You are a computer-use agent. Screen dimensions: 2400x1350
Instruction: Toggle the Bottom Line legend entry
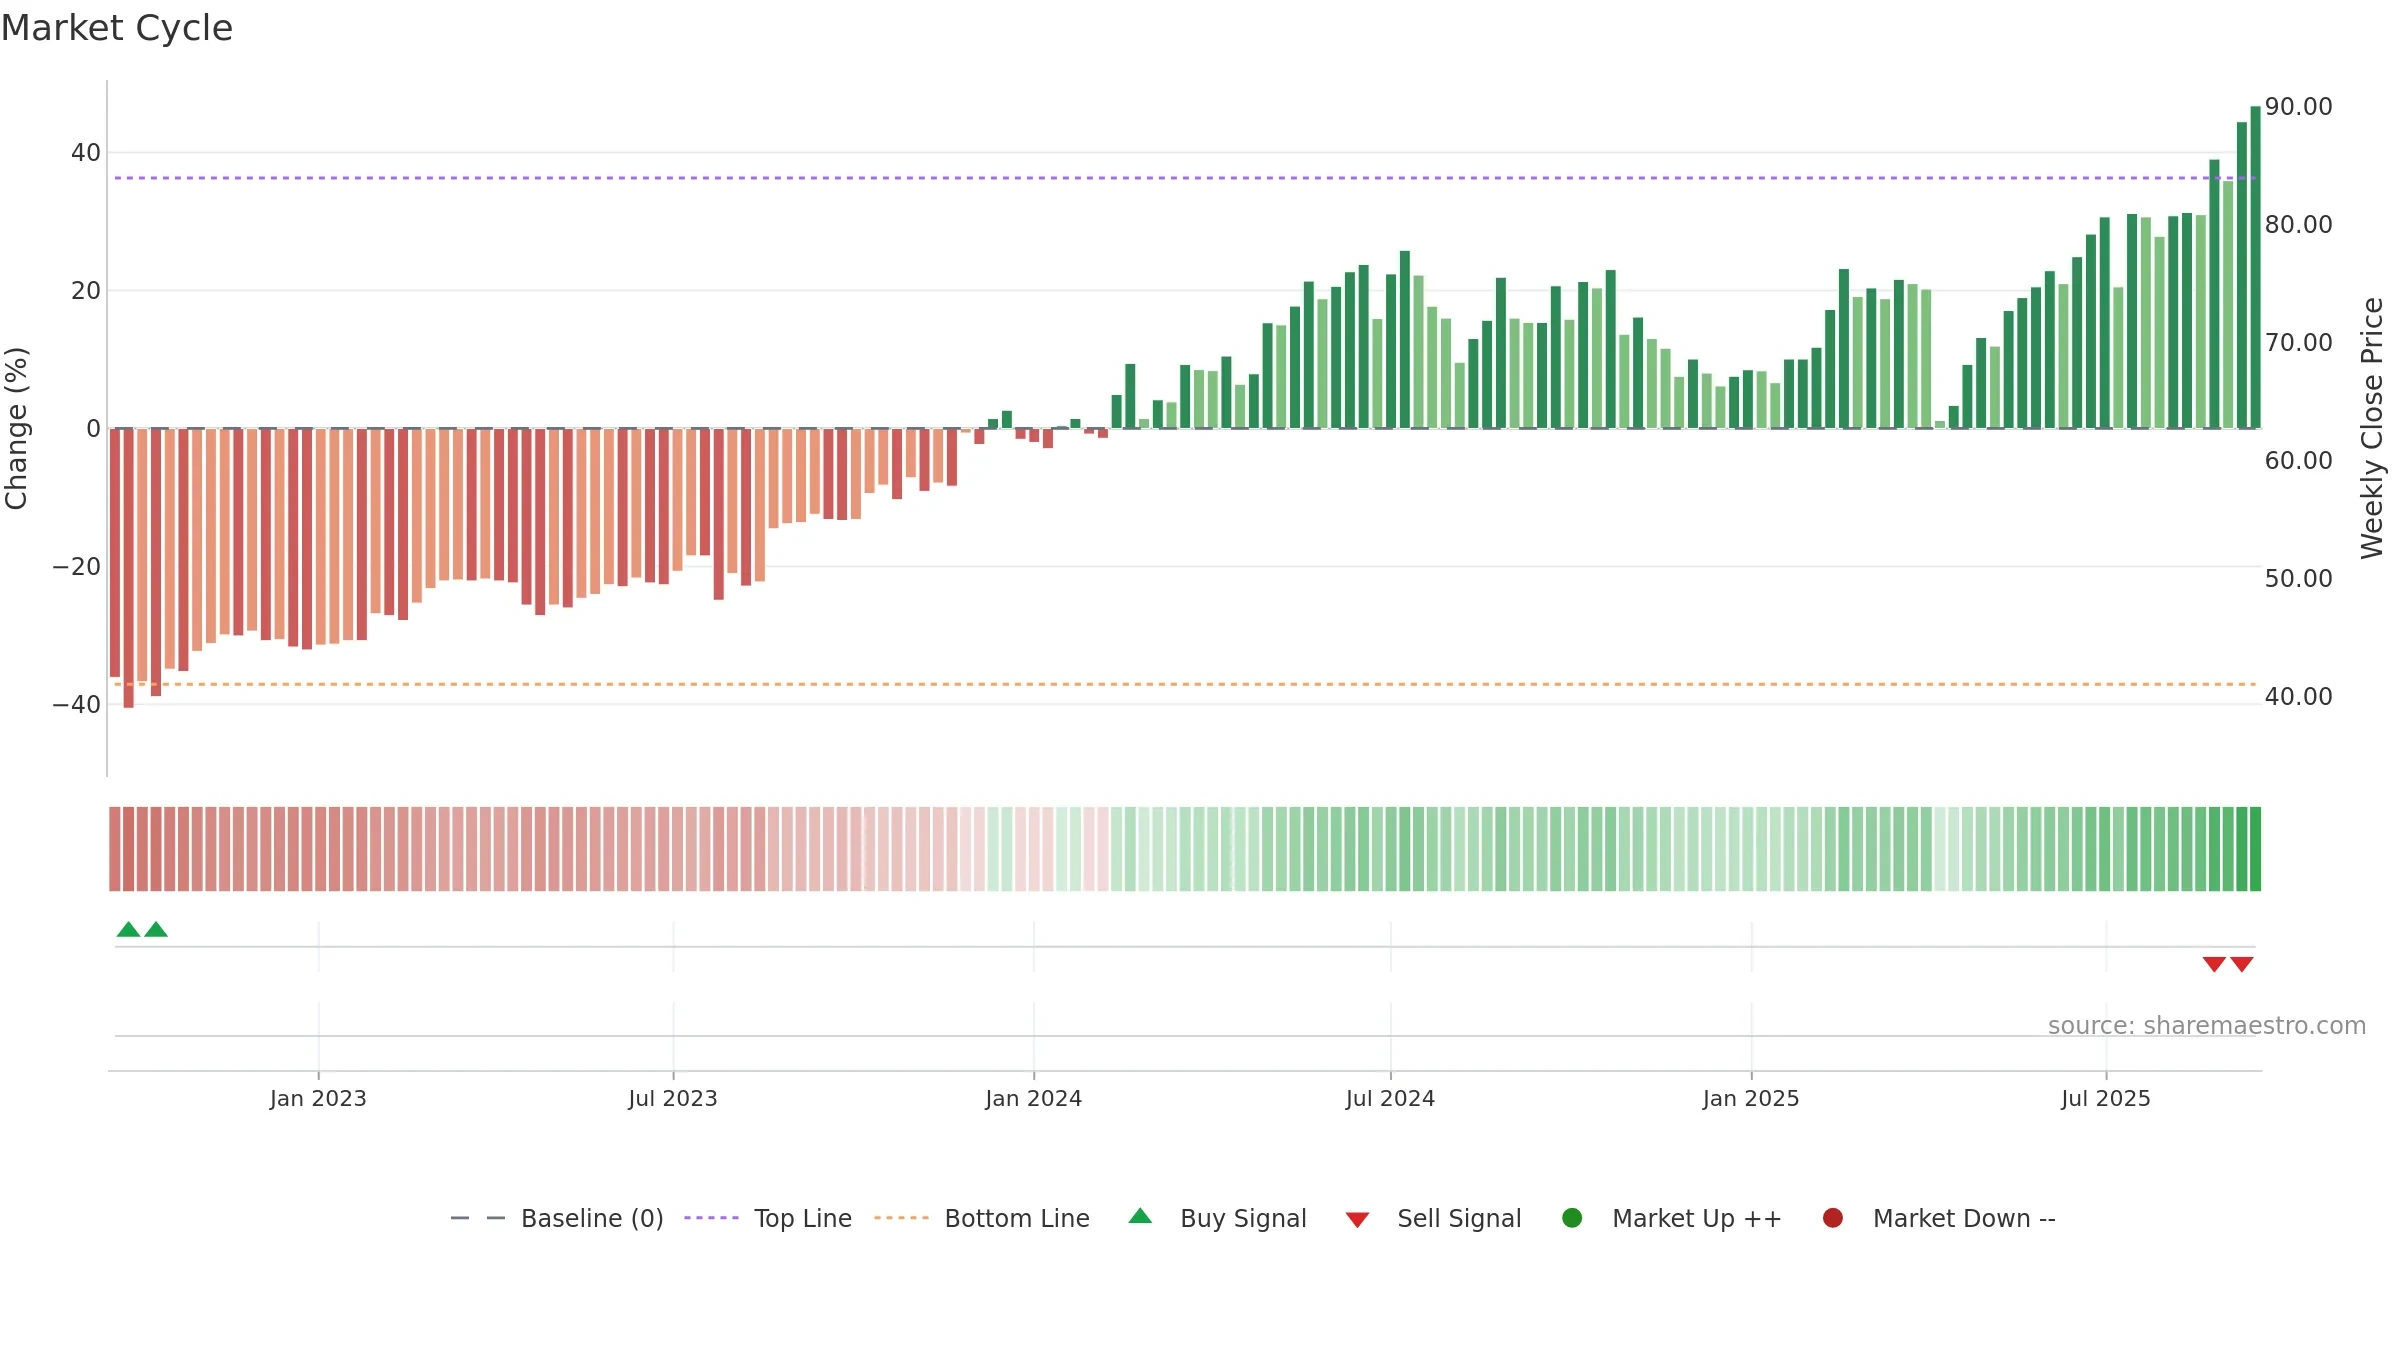982,1218
